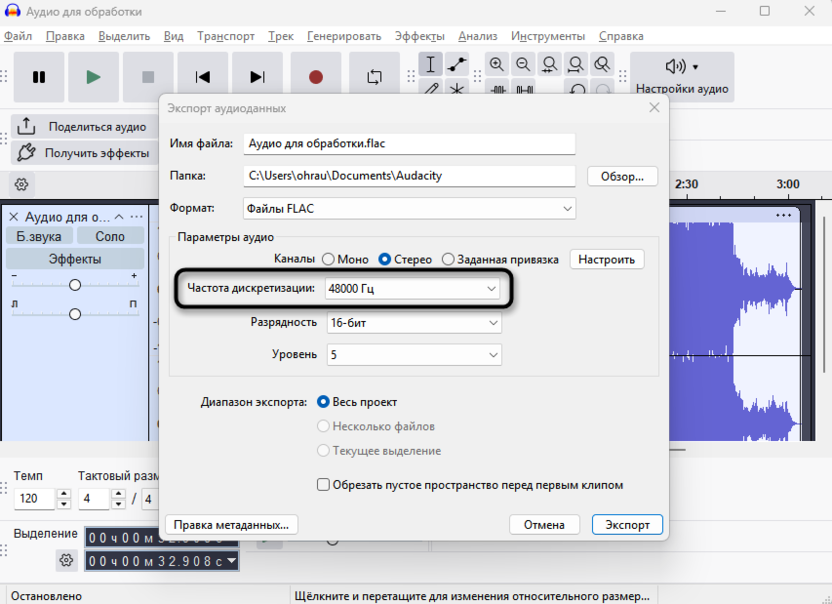832x604 pixels.
Task: Skip to end of the track
Action: click(x=258, y=77)
